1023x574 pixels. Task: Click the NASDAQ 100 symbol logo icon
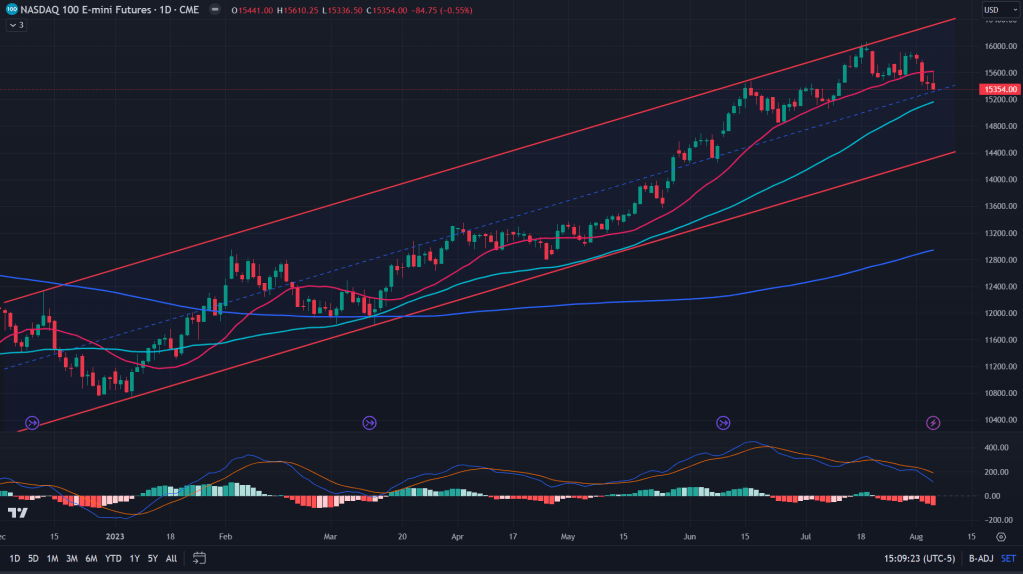[10, 10]
